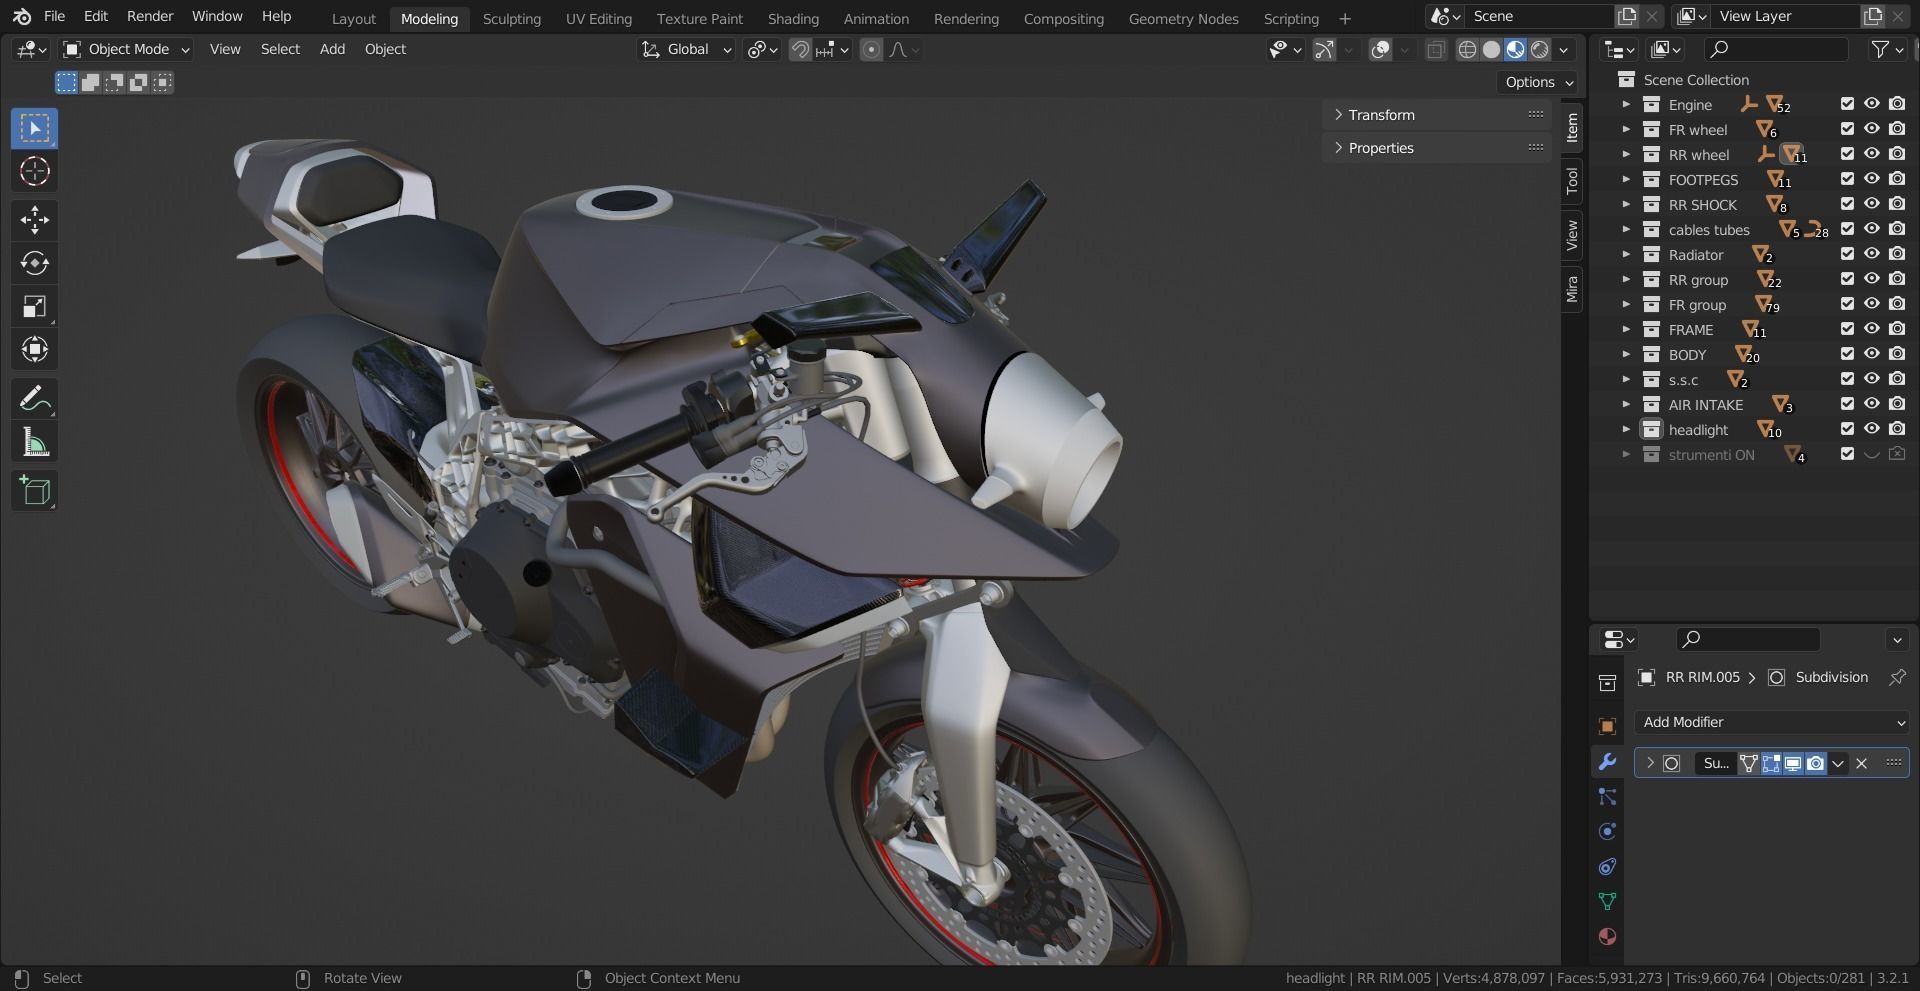Open the Add Modifier dropdown

click(1772, 722)
